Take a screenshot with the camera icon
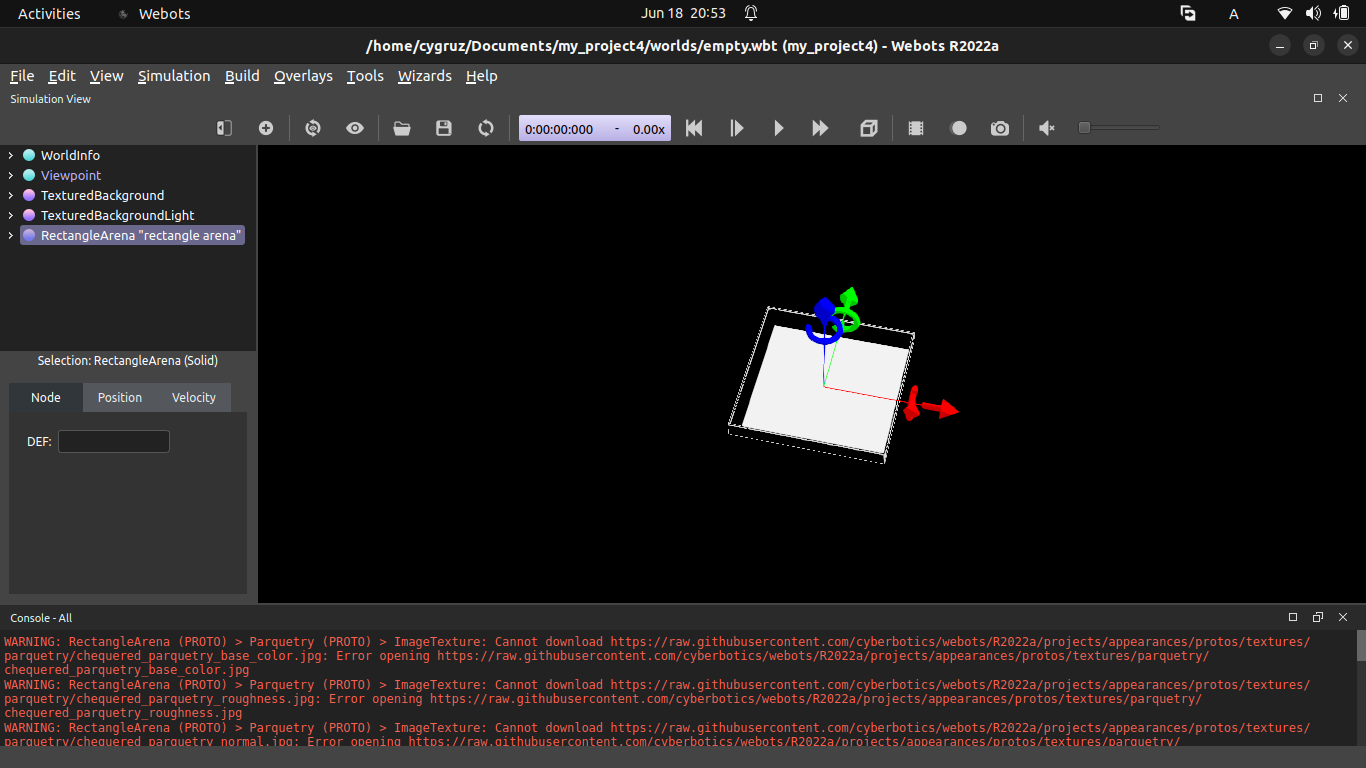The height and width of the screenshot is (768, 1366). pyautogui.click(x=999, y=128)
